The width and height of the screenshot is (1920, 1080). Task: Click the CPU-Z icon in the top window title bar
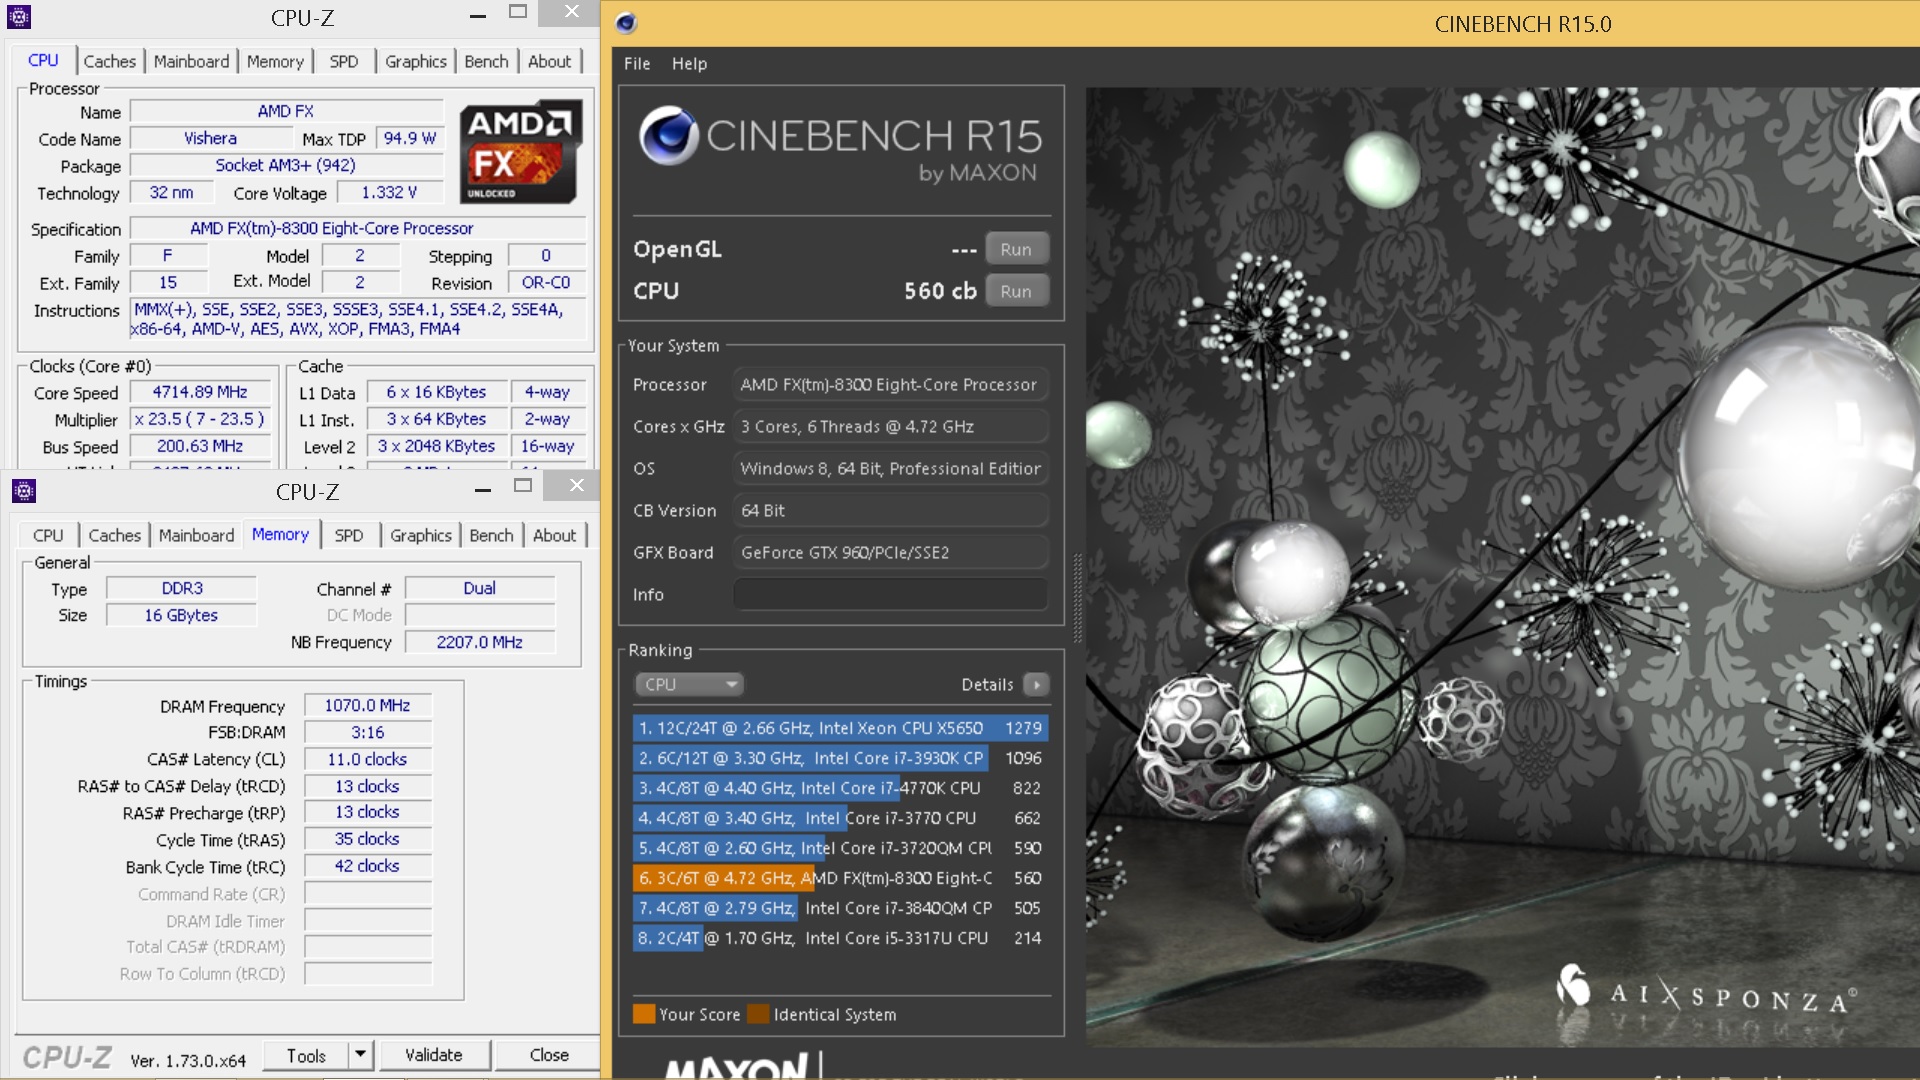click(19, 17)
